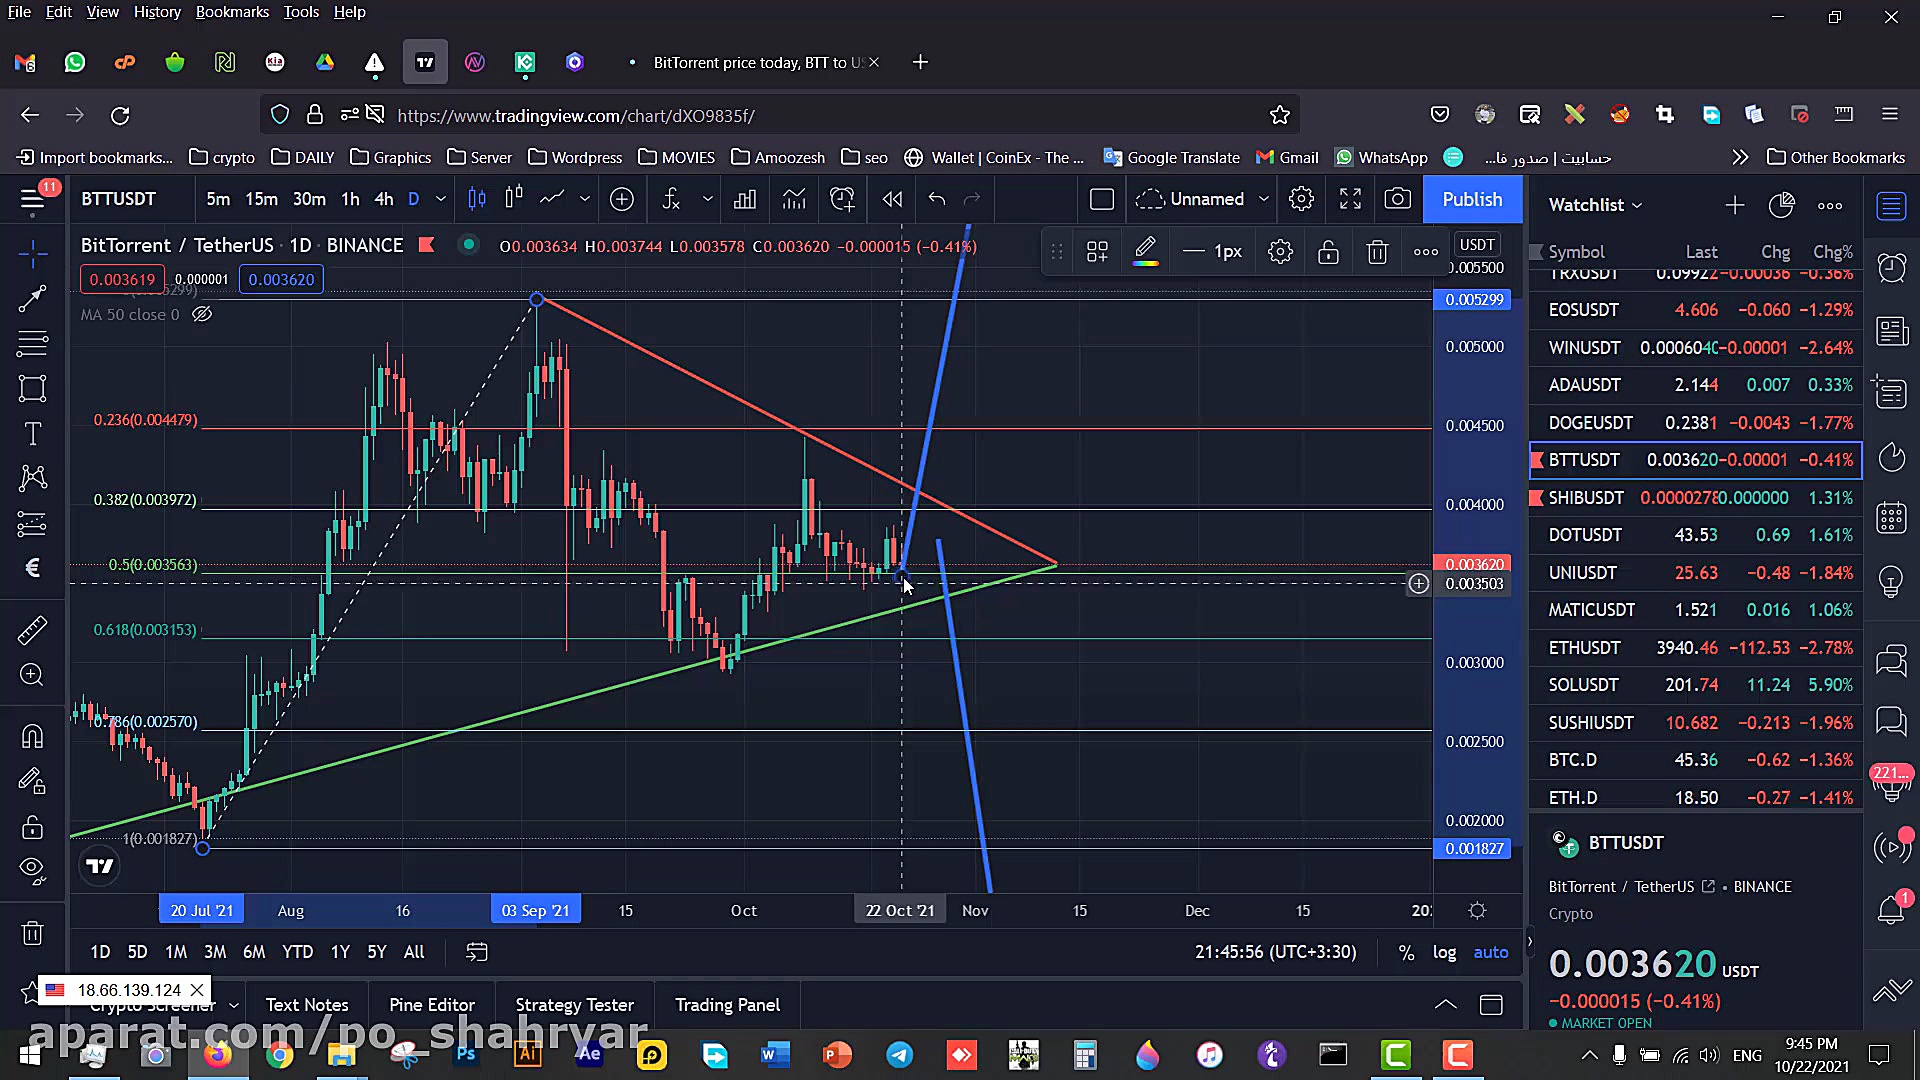Click the Publish button
This screenshot has height=1080, width=1920.
[x=1471, y=199]
